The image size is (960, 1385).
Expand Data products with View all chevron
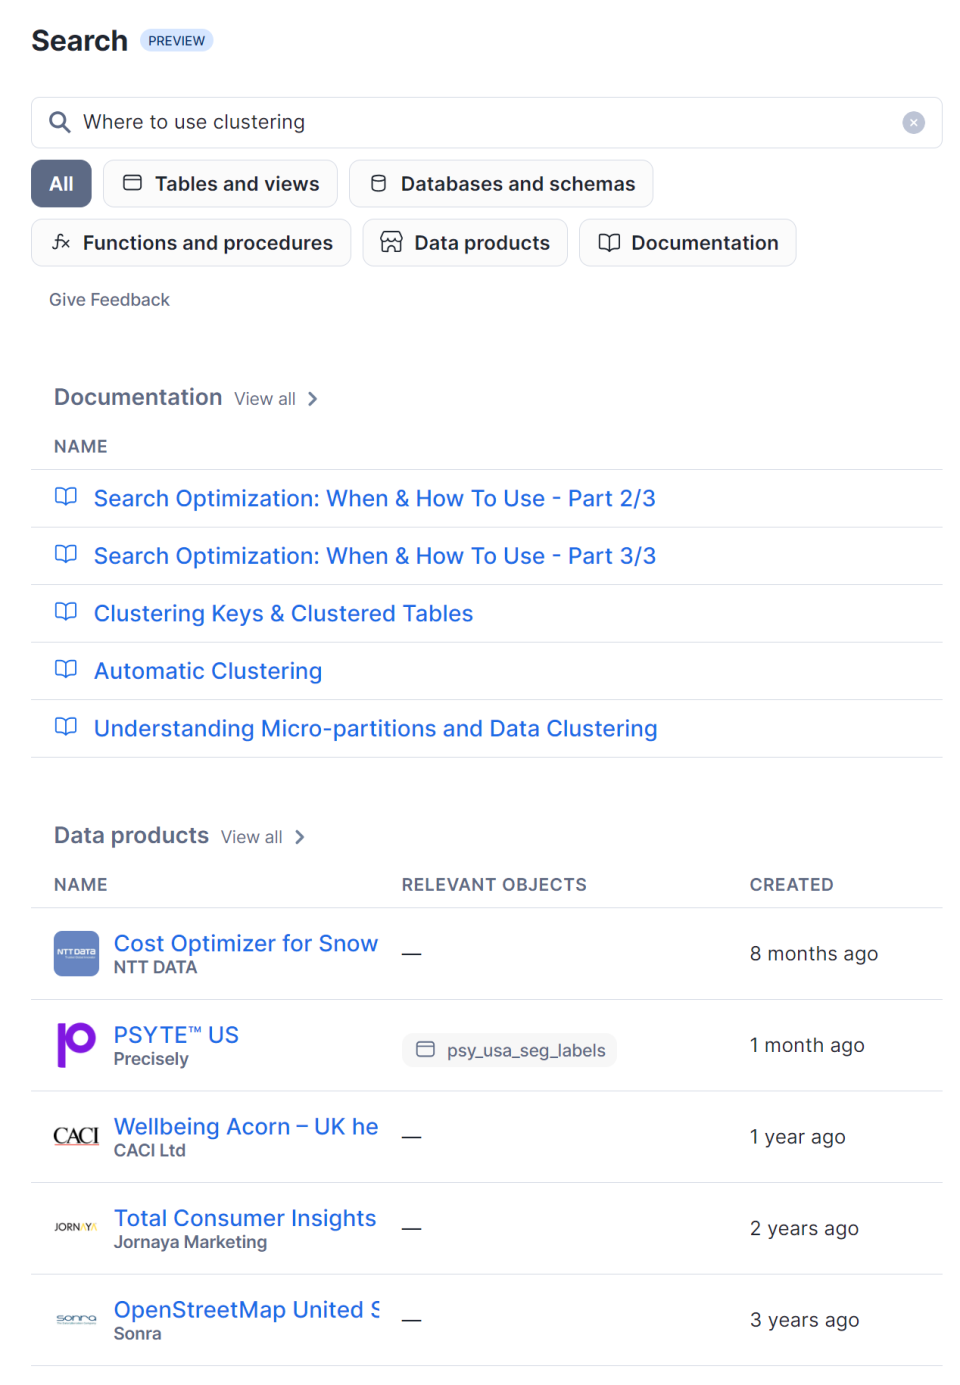point(299,837)
